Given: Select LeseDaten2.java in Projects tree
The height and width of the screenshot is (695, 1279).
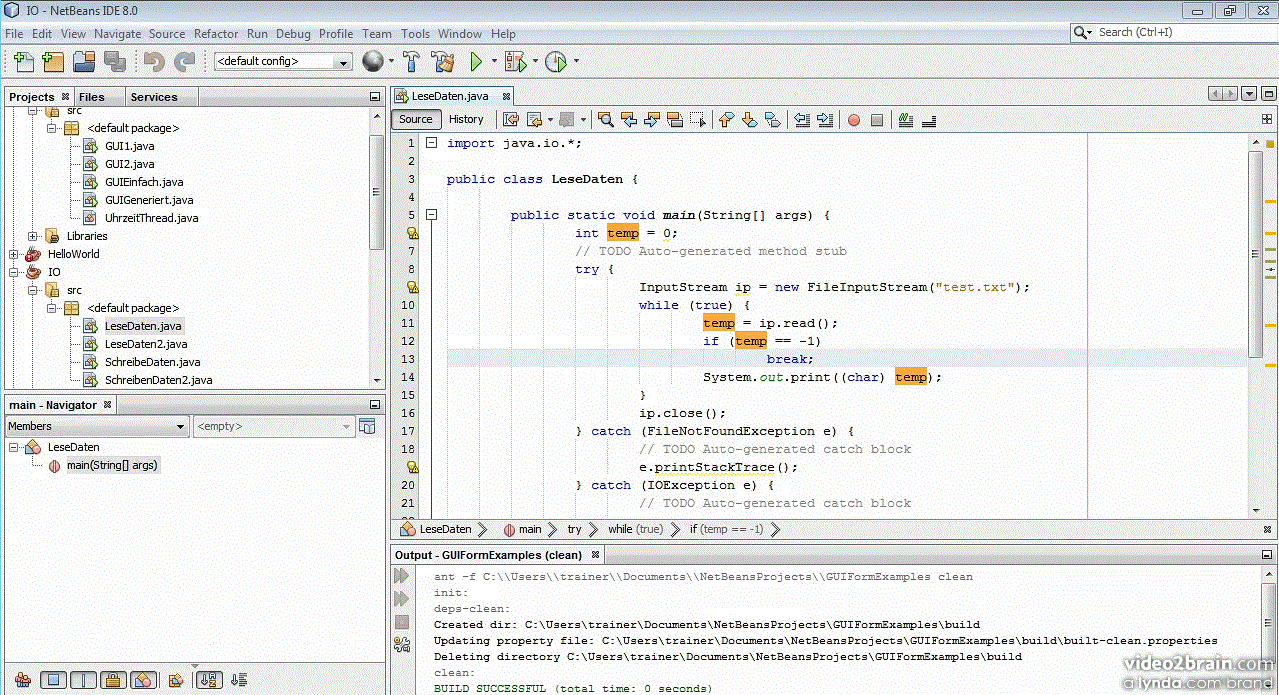Looking at the screenshot, I should tap(146, 344).
